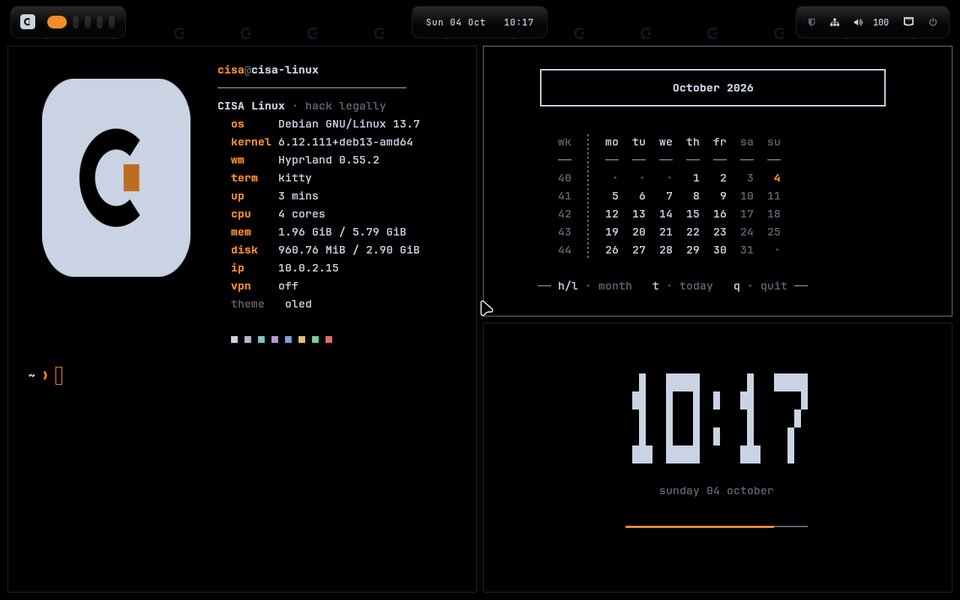The width and height of the screenshot is (960, 600).
Task: Click the h/l month navigation hint
Action: coord(594,286)
